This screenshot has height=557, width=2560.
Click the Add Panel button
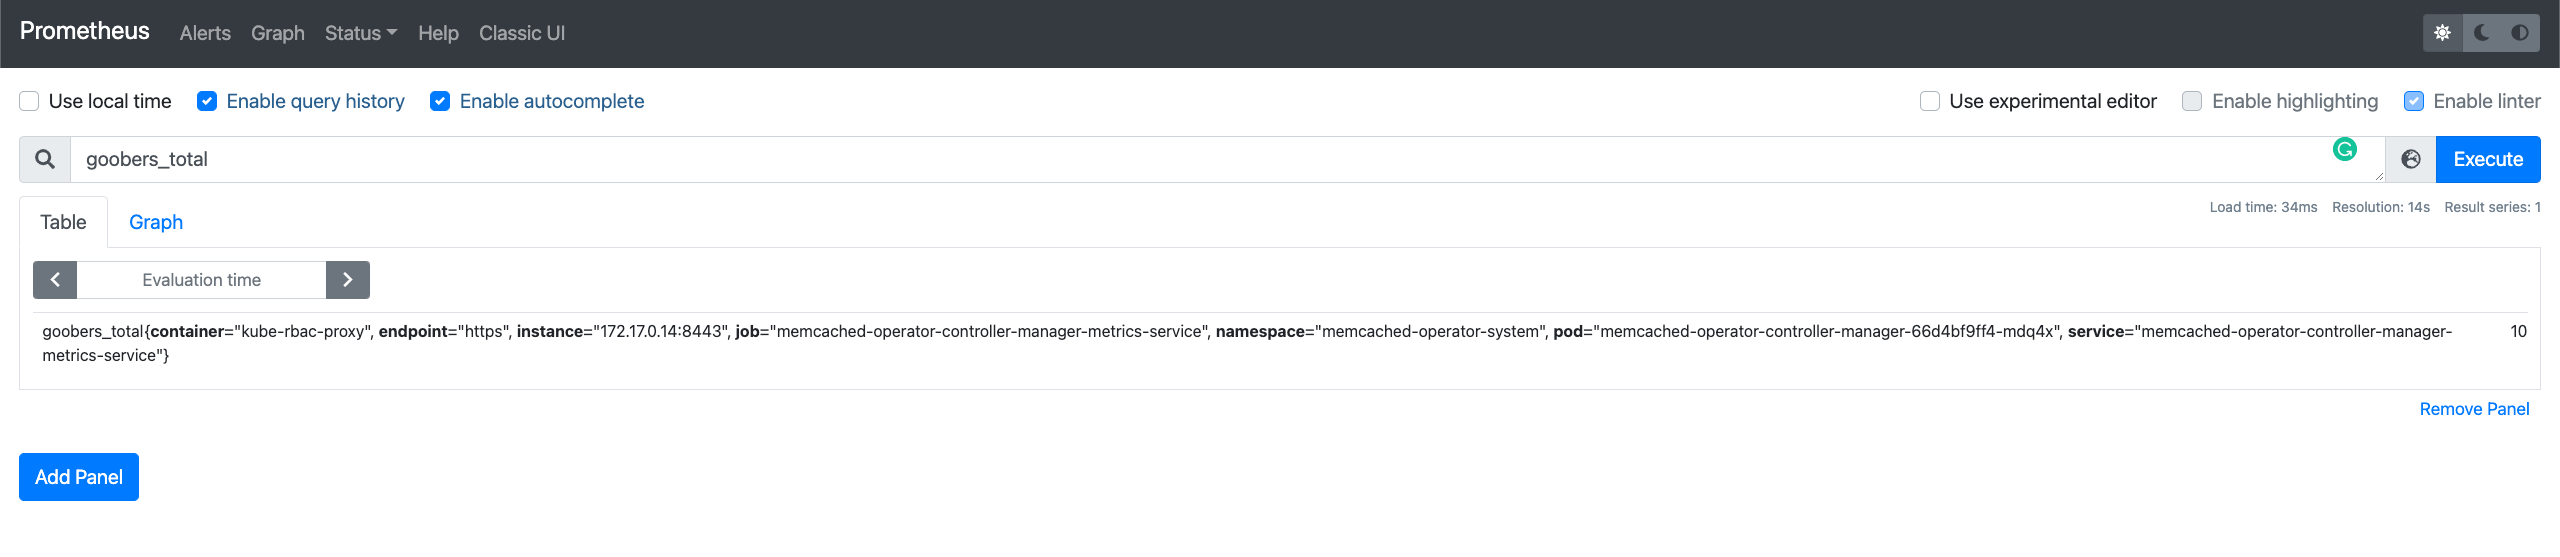(x=79, y=477)
